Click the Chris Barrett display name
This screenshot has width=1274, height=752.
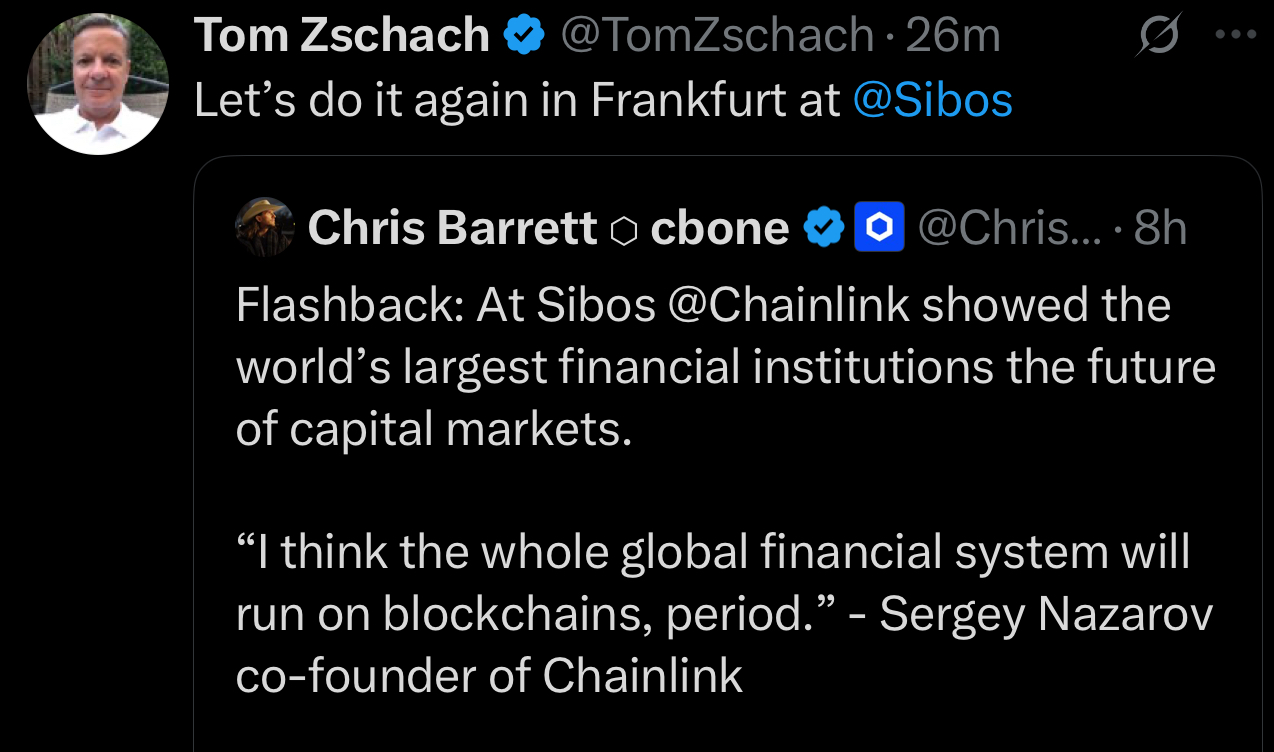pyautogui.click(x=453, y=229)
